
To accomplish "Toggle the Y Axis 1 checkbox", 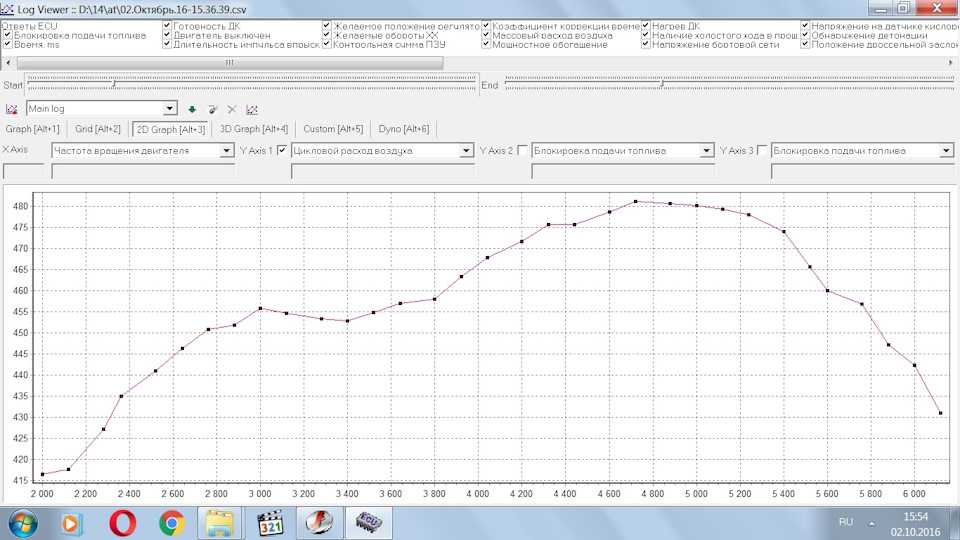I will click(x=282, y=151).
